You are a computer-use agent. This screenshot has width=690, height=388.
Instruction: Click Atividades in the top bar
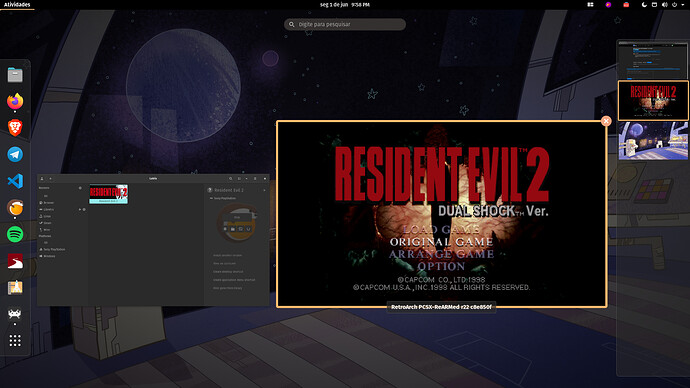coord(17,4)
